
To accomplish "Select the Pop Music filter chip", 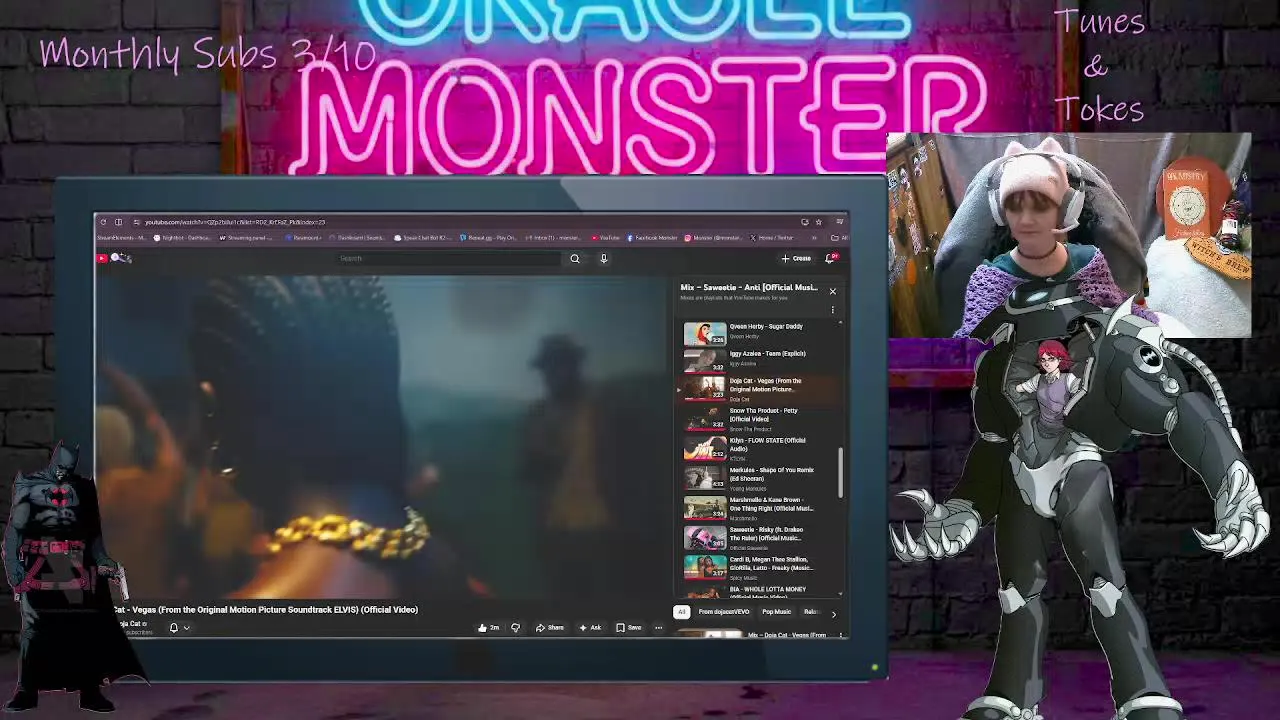I will point(776,612).
